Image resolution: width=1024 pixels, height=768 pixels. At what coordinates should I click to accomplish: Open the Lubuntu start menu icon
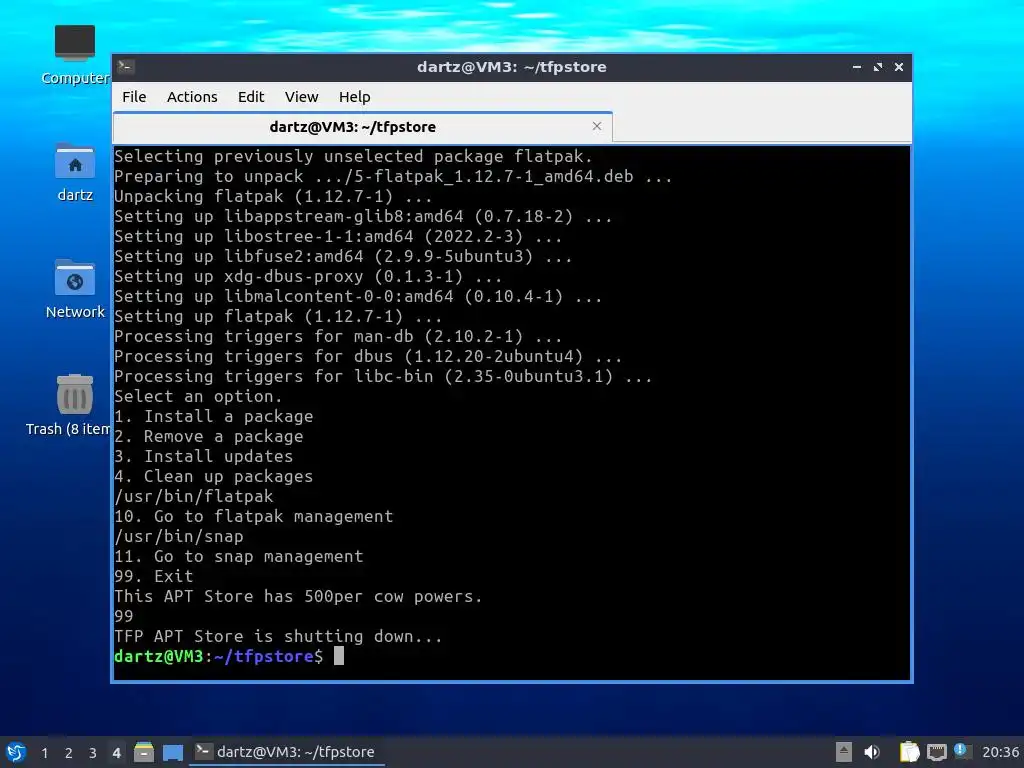tap(16, 752)
